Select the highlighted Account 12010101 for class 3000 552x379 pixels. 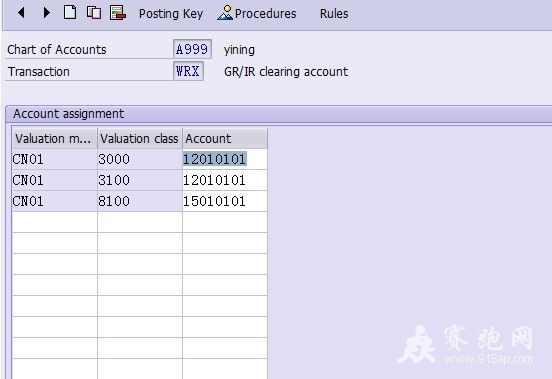pyautogui.click(x=225, y=159)
